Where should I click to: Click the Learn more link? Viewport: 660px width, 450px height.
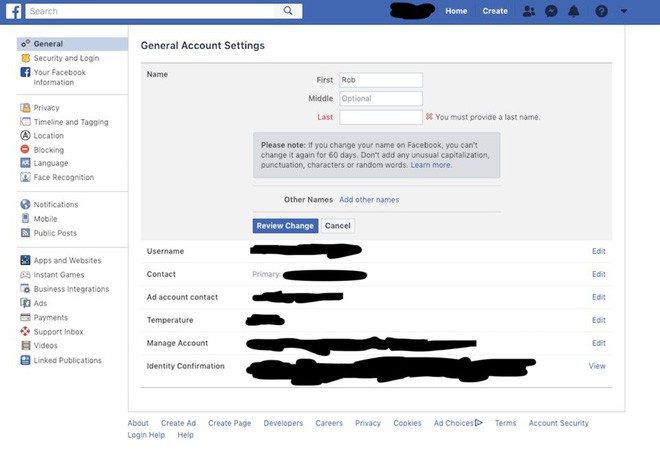point(431,165)
